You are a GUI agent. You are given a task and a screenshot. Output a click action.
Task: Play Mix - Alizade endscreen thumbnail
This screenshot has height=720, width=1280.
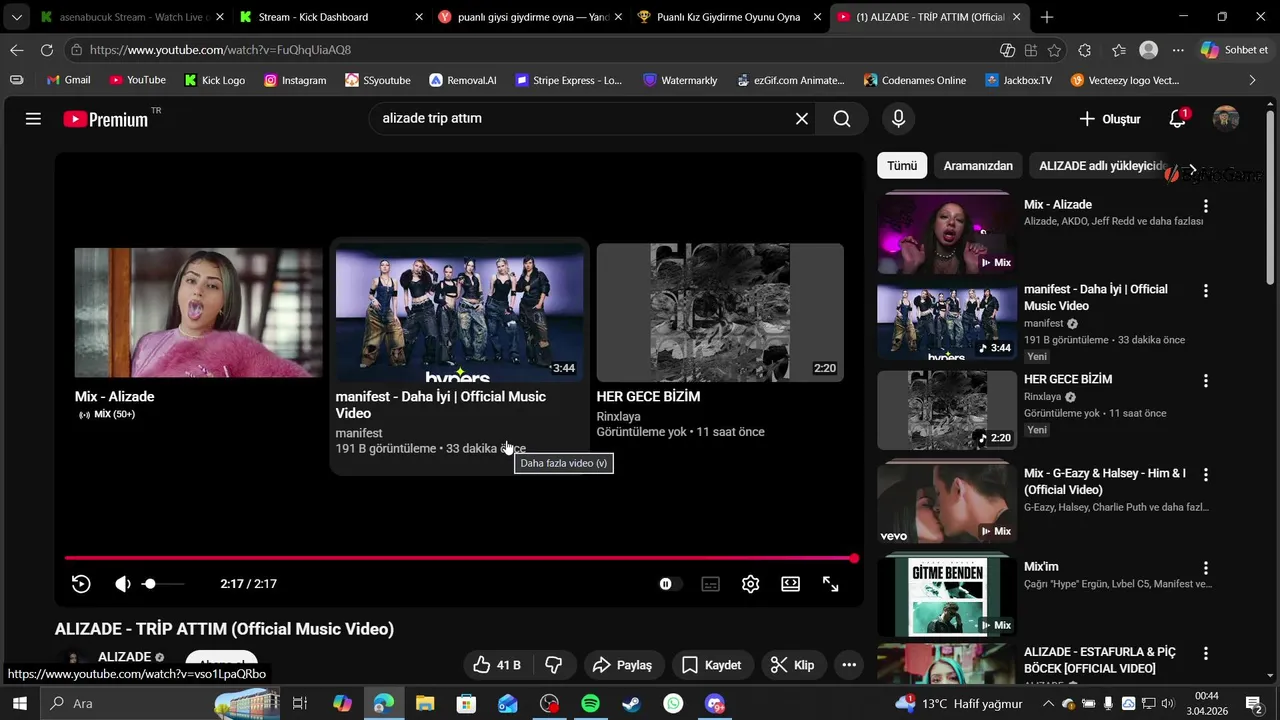tap(198, 313)
